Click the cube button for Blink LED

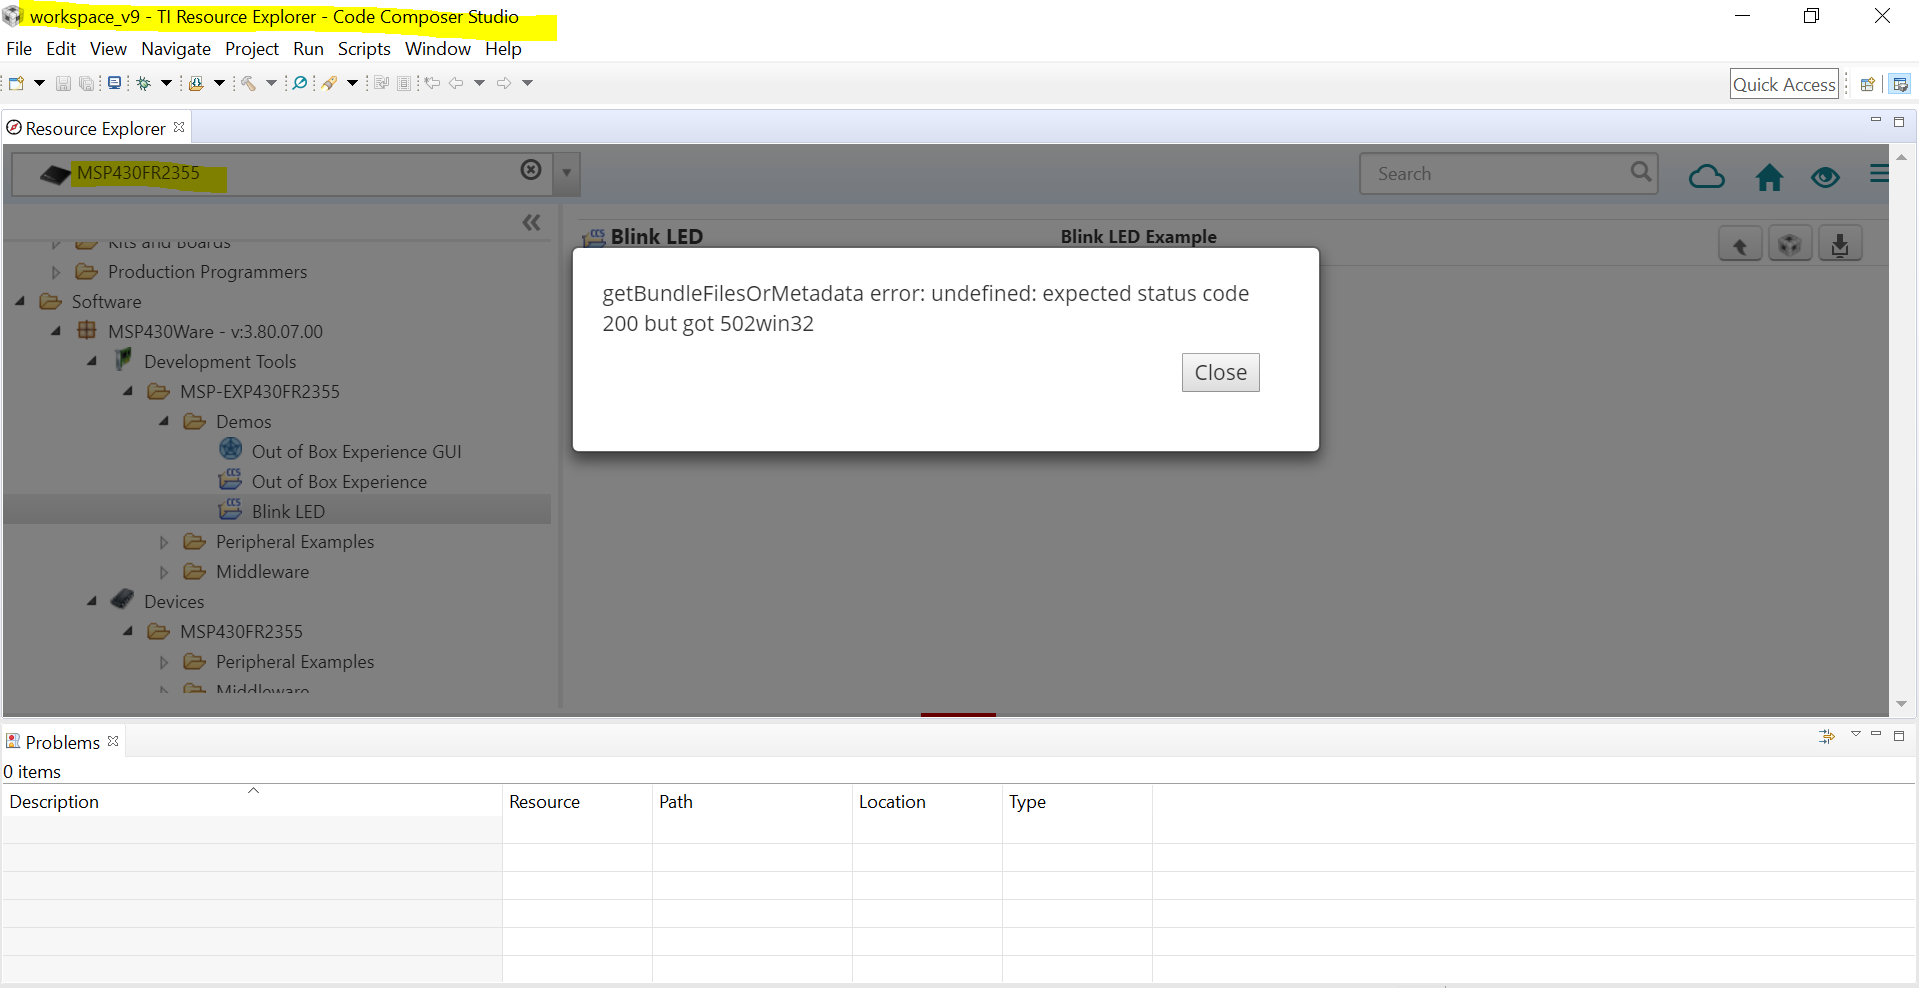[1790, 244]
